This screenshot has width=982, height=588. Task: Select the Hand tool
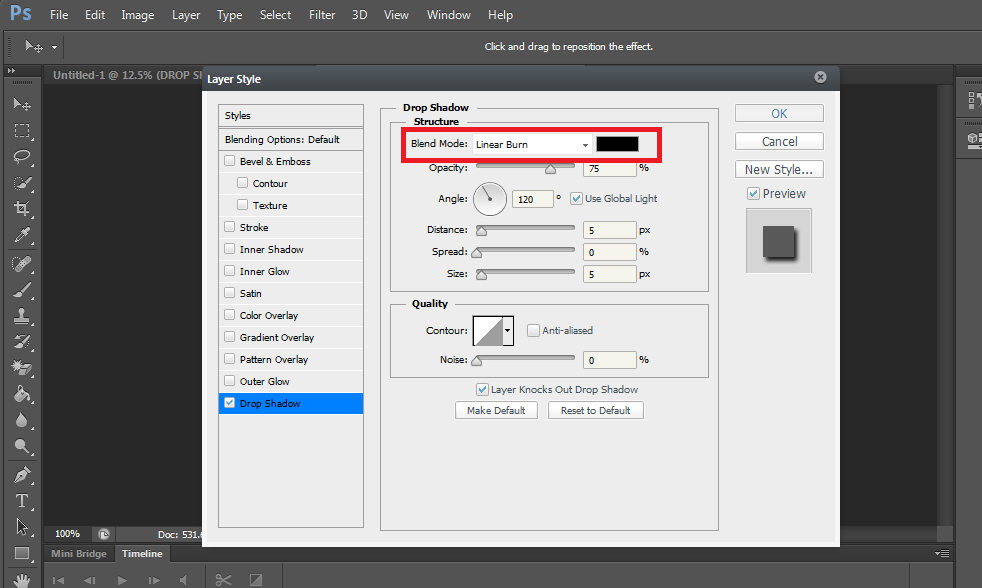pyautogui.click(x=22, y=579)
